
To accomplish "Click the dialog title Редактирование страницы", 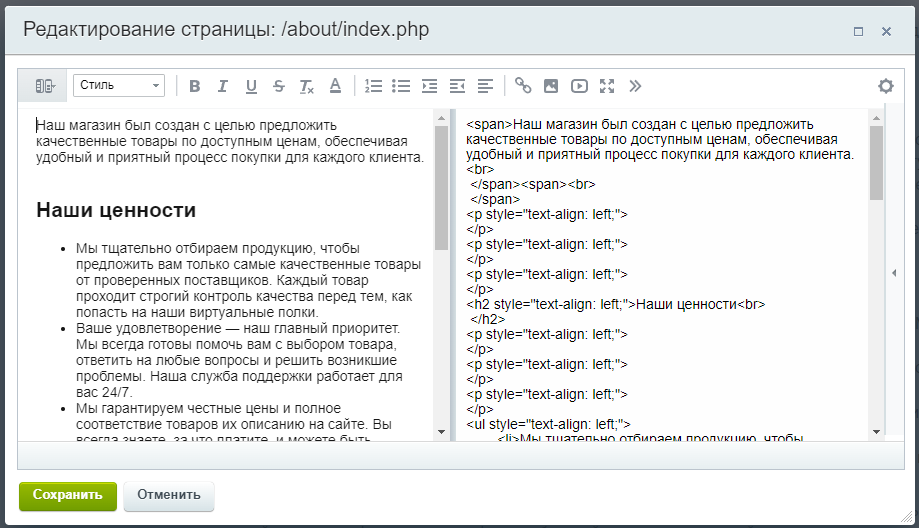I will (x=226, y=29).
